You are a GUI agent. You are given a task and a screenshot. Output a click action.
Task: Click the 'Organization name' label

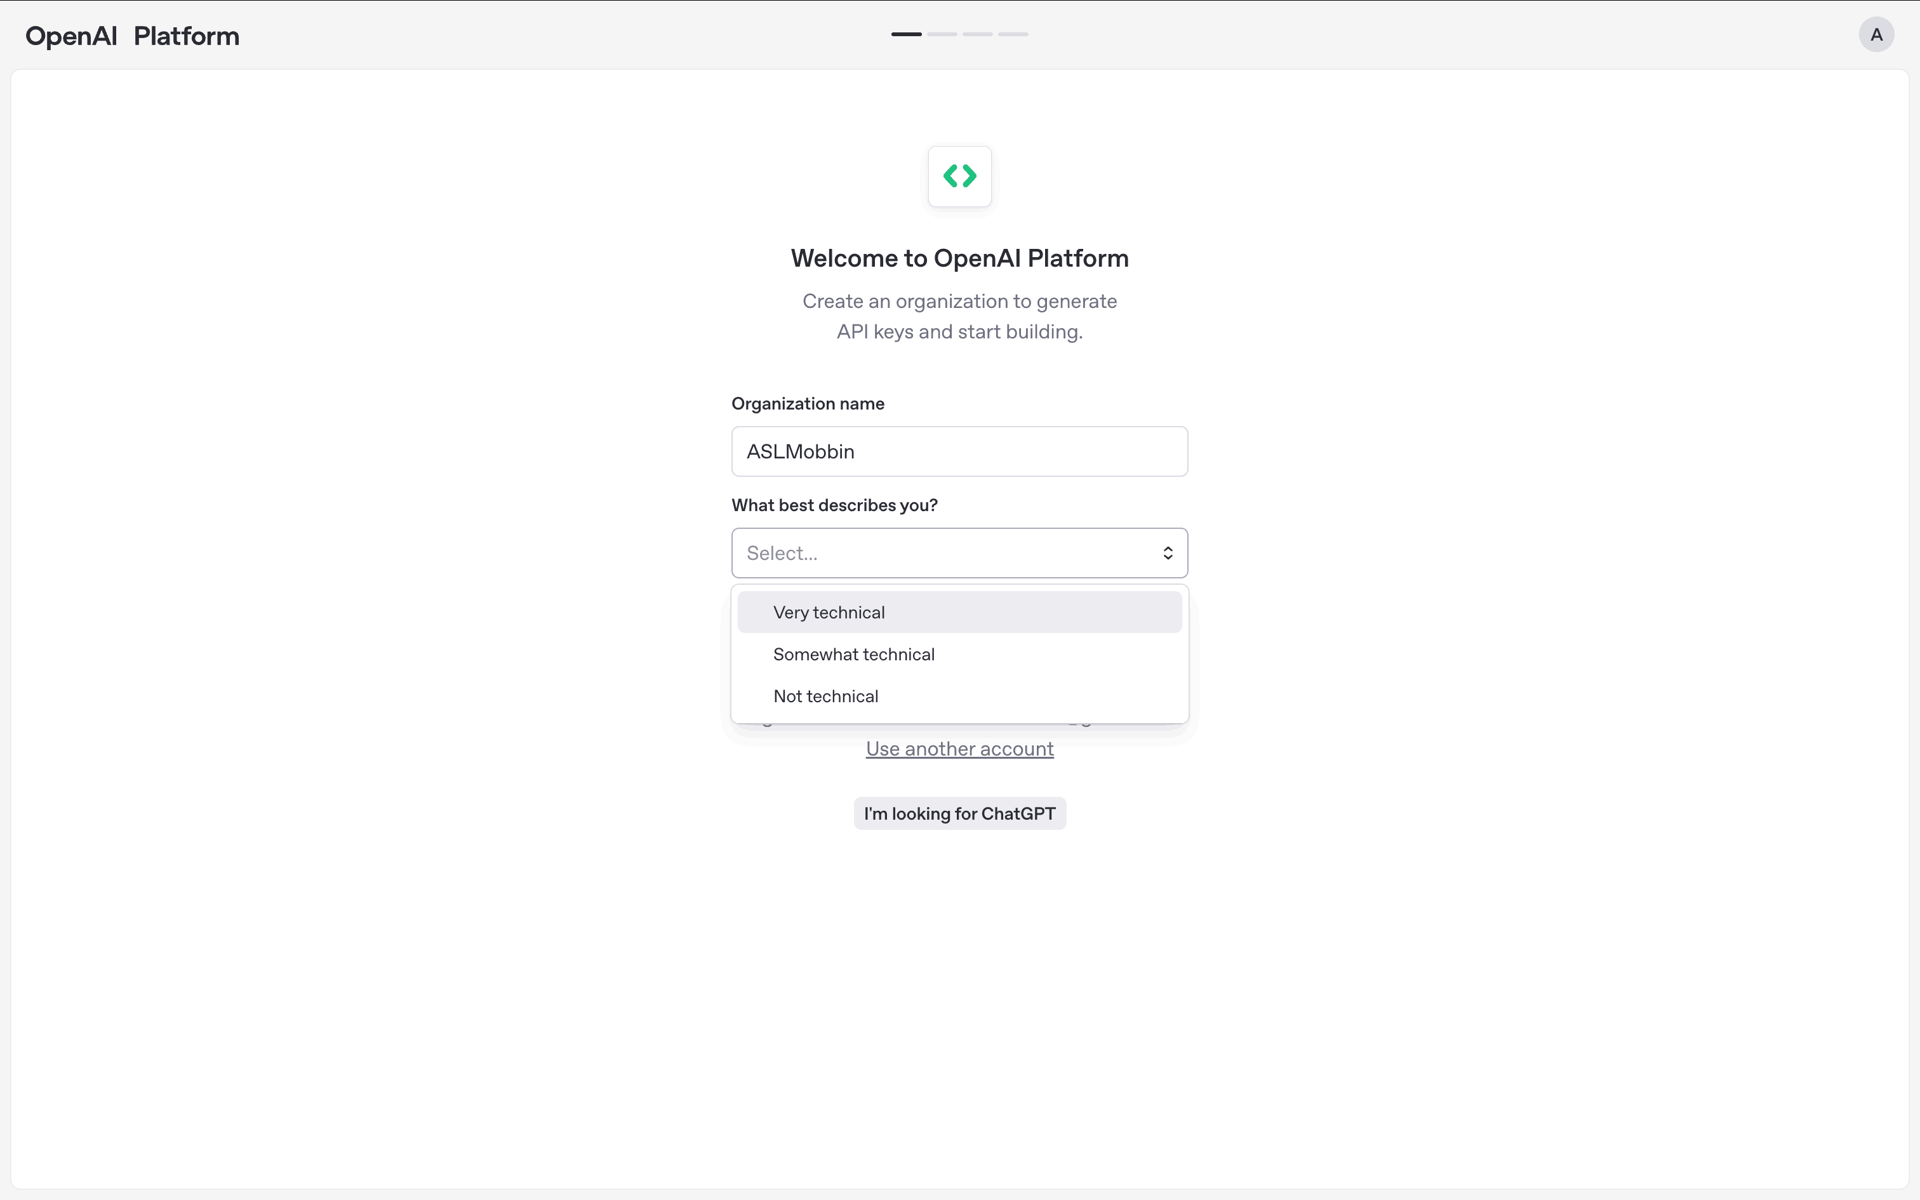(x=808, y=403)
